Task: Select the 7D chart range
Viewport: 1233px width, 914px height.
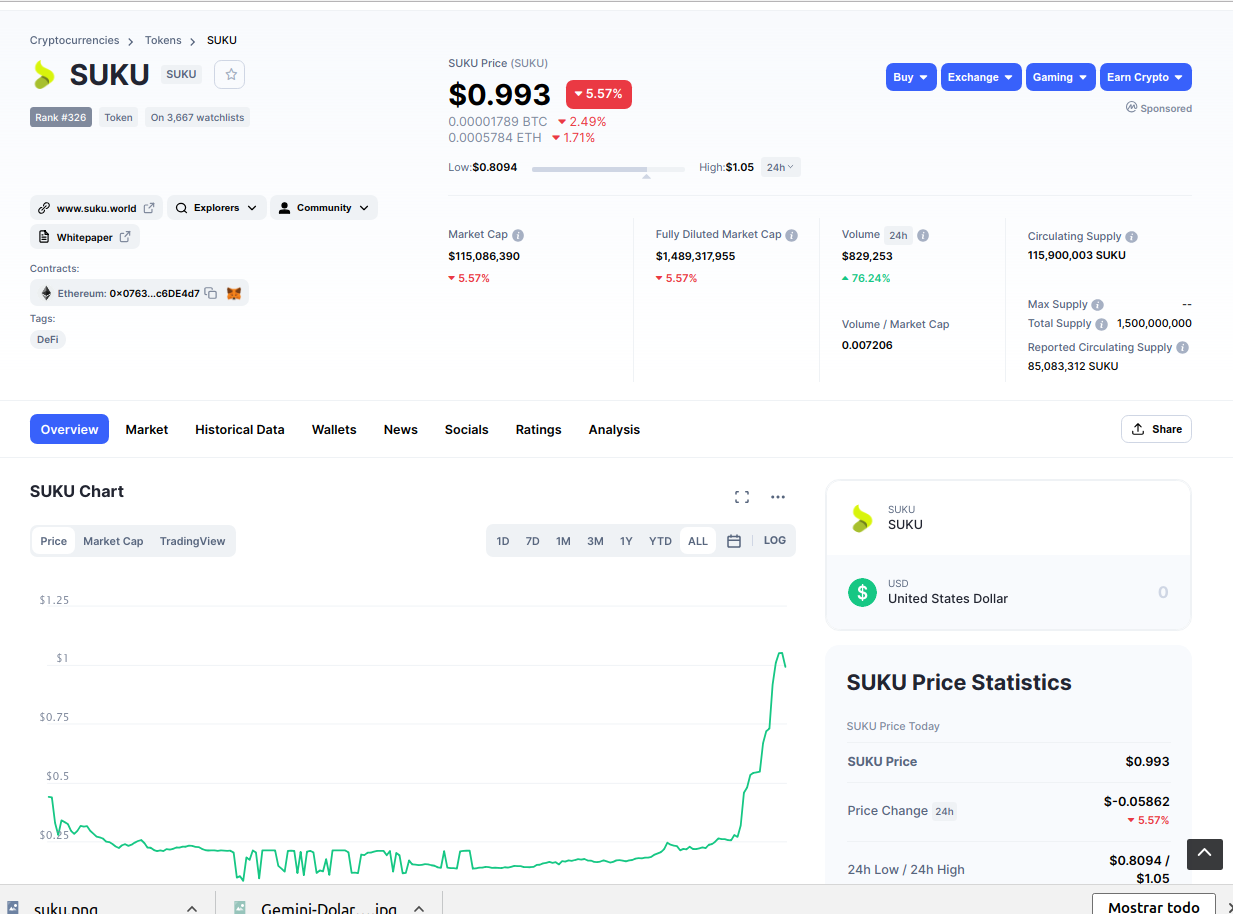Action: coord(533,541)
